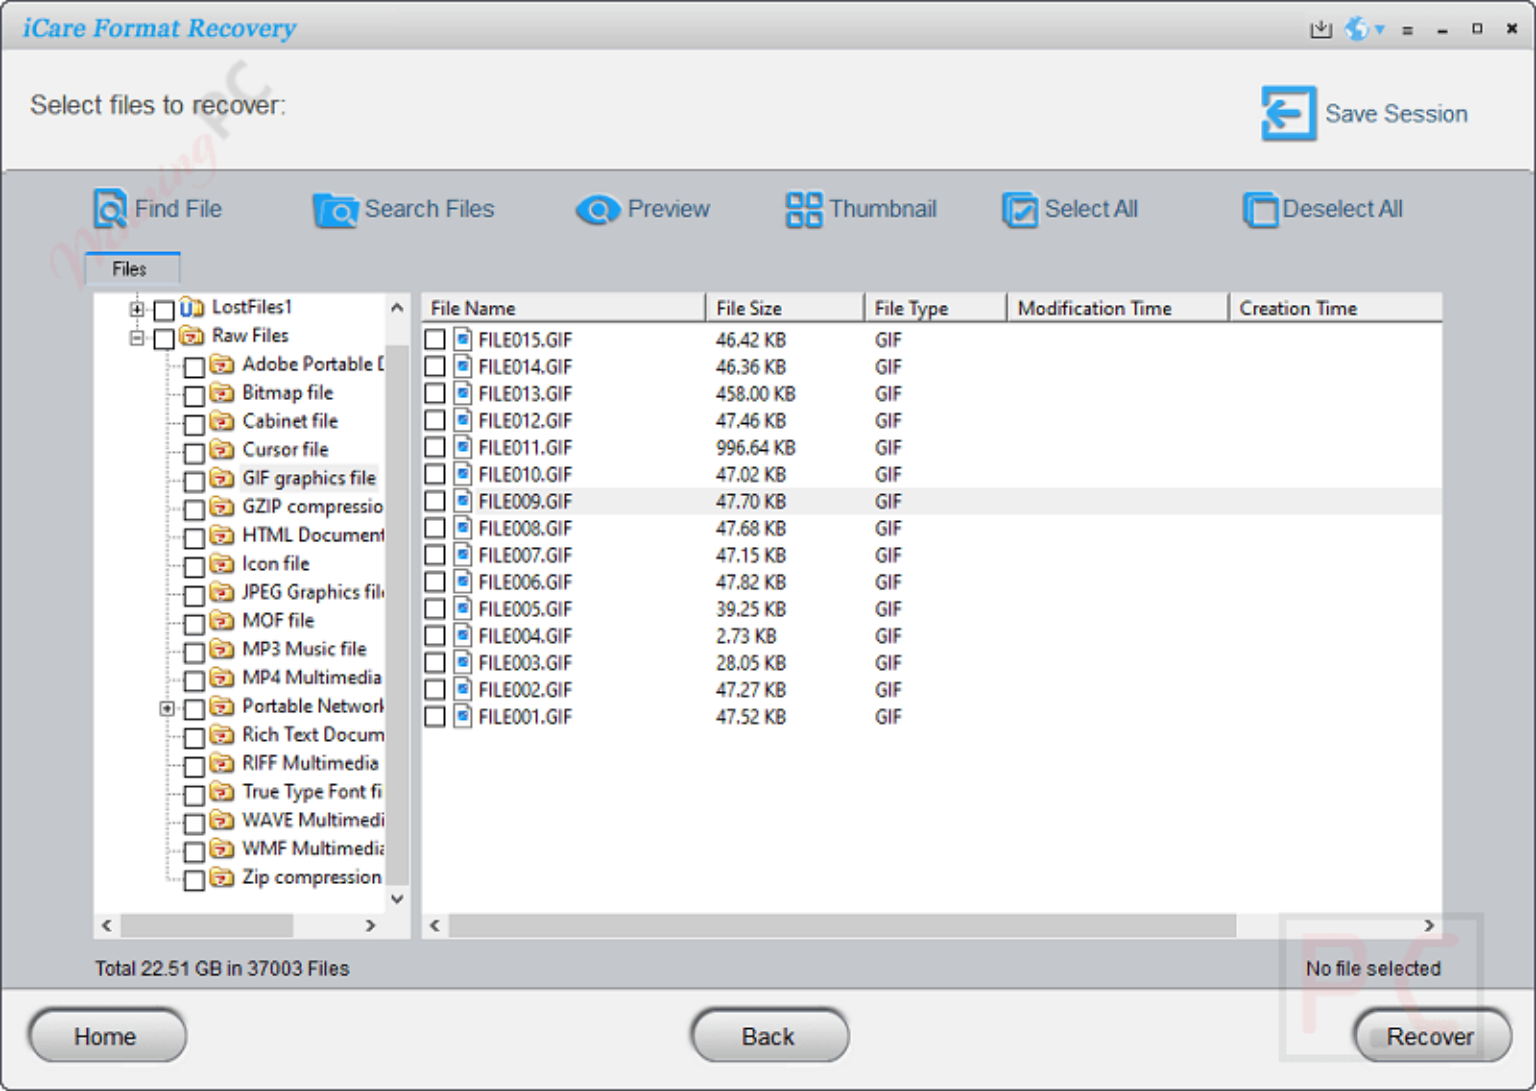
Task: Click tree horizontal scroll left arrow
Action: point(107,926)
